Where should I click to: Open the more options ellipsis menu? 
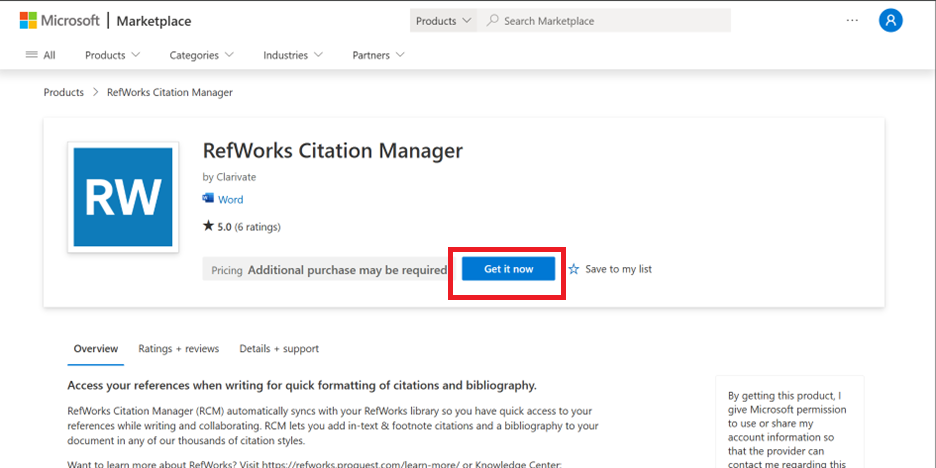[x=852, y=20]
